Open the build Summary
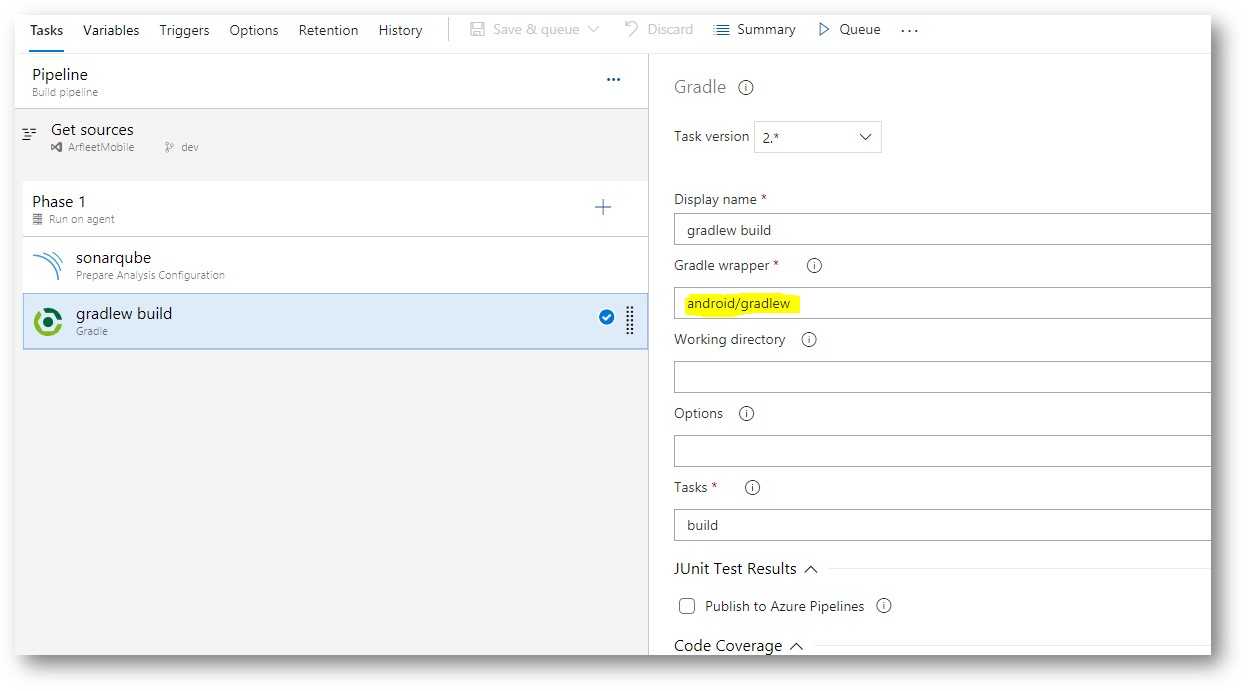The image size is (1248, 691). click(x=754, y=30)
